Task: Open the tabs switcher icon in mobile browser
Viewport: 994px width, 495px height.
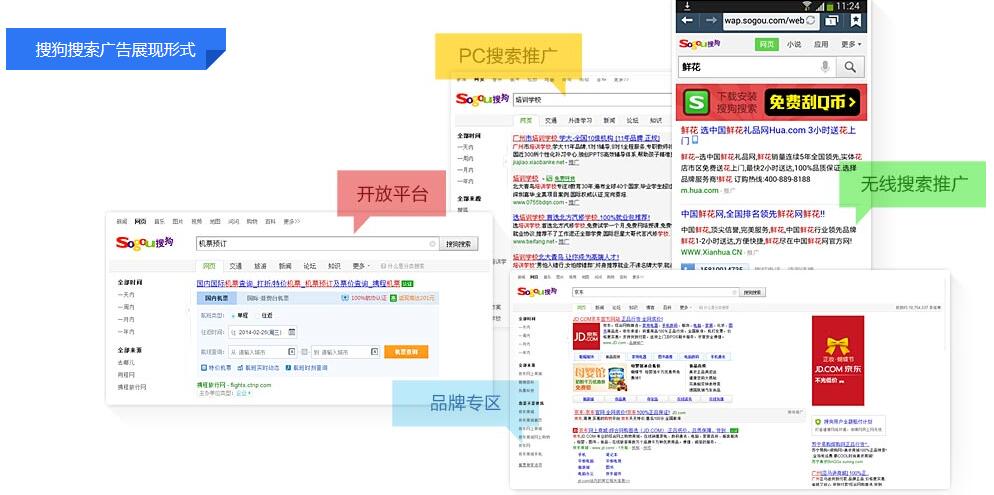Action: pos(831,20)
